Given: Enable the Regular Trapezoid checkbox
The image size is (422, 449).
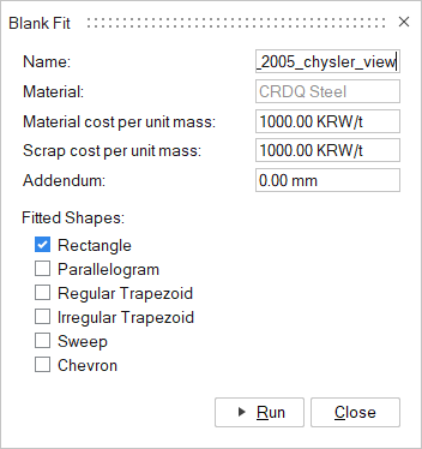Looking at the screenshot, I should pos(43,293).
